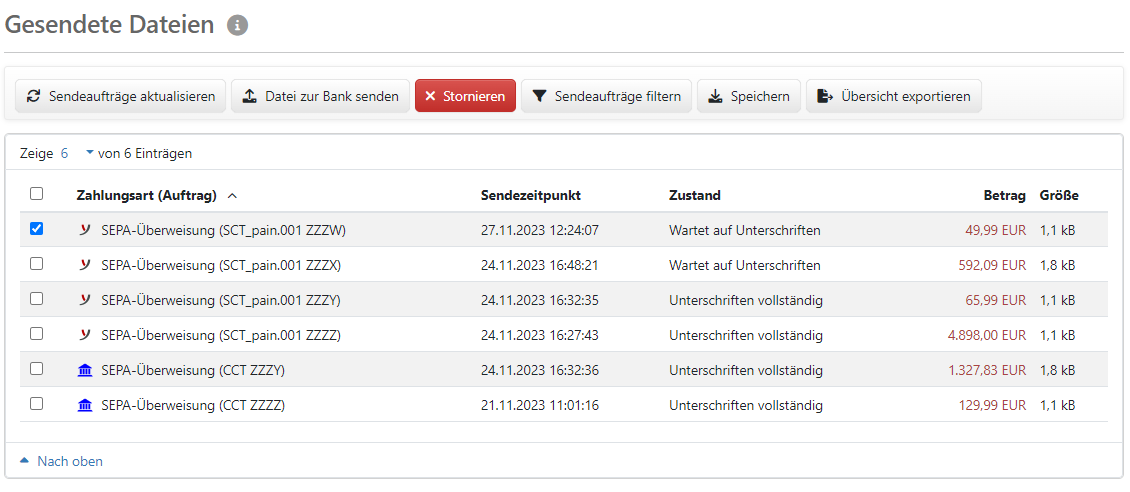This screenshot has height=492, width=1130.
Task: Select SEPA-Überweisung (SCT_pain.001 ZZZY) text
Action: pyautogui.click(x=221, y=300)
